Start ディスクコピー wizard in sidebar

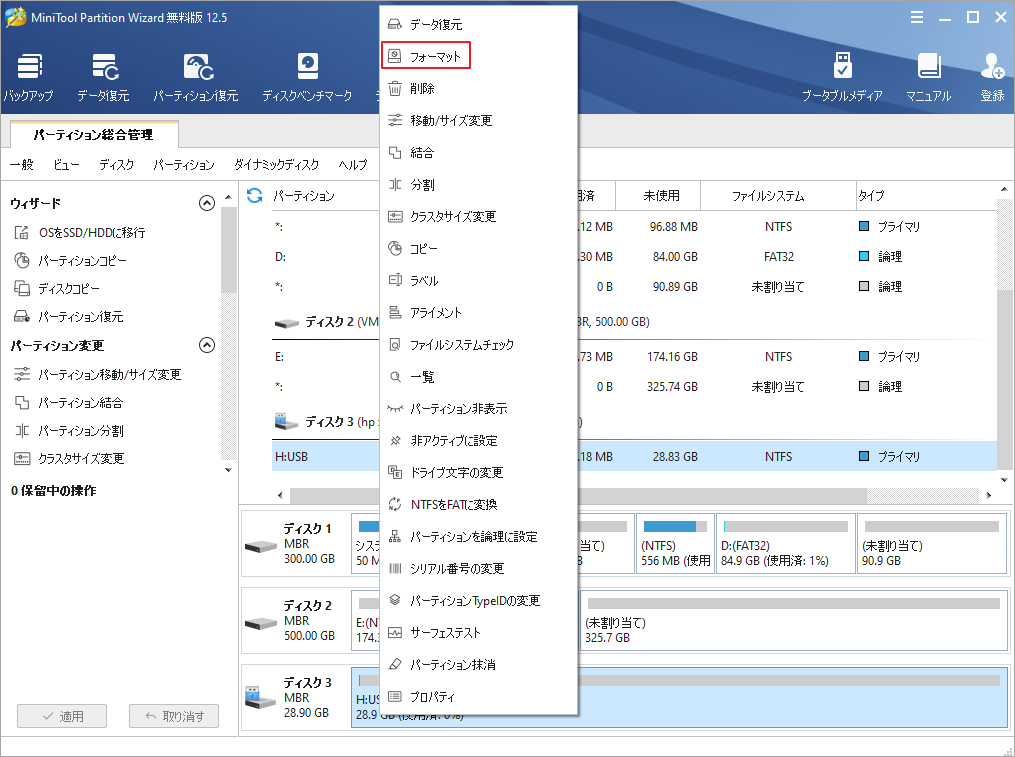click(57, 289)
